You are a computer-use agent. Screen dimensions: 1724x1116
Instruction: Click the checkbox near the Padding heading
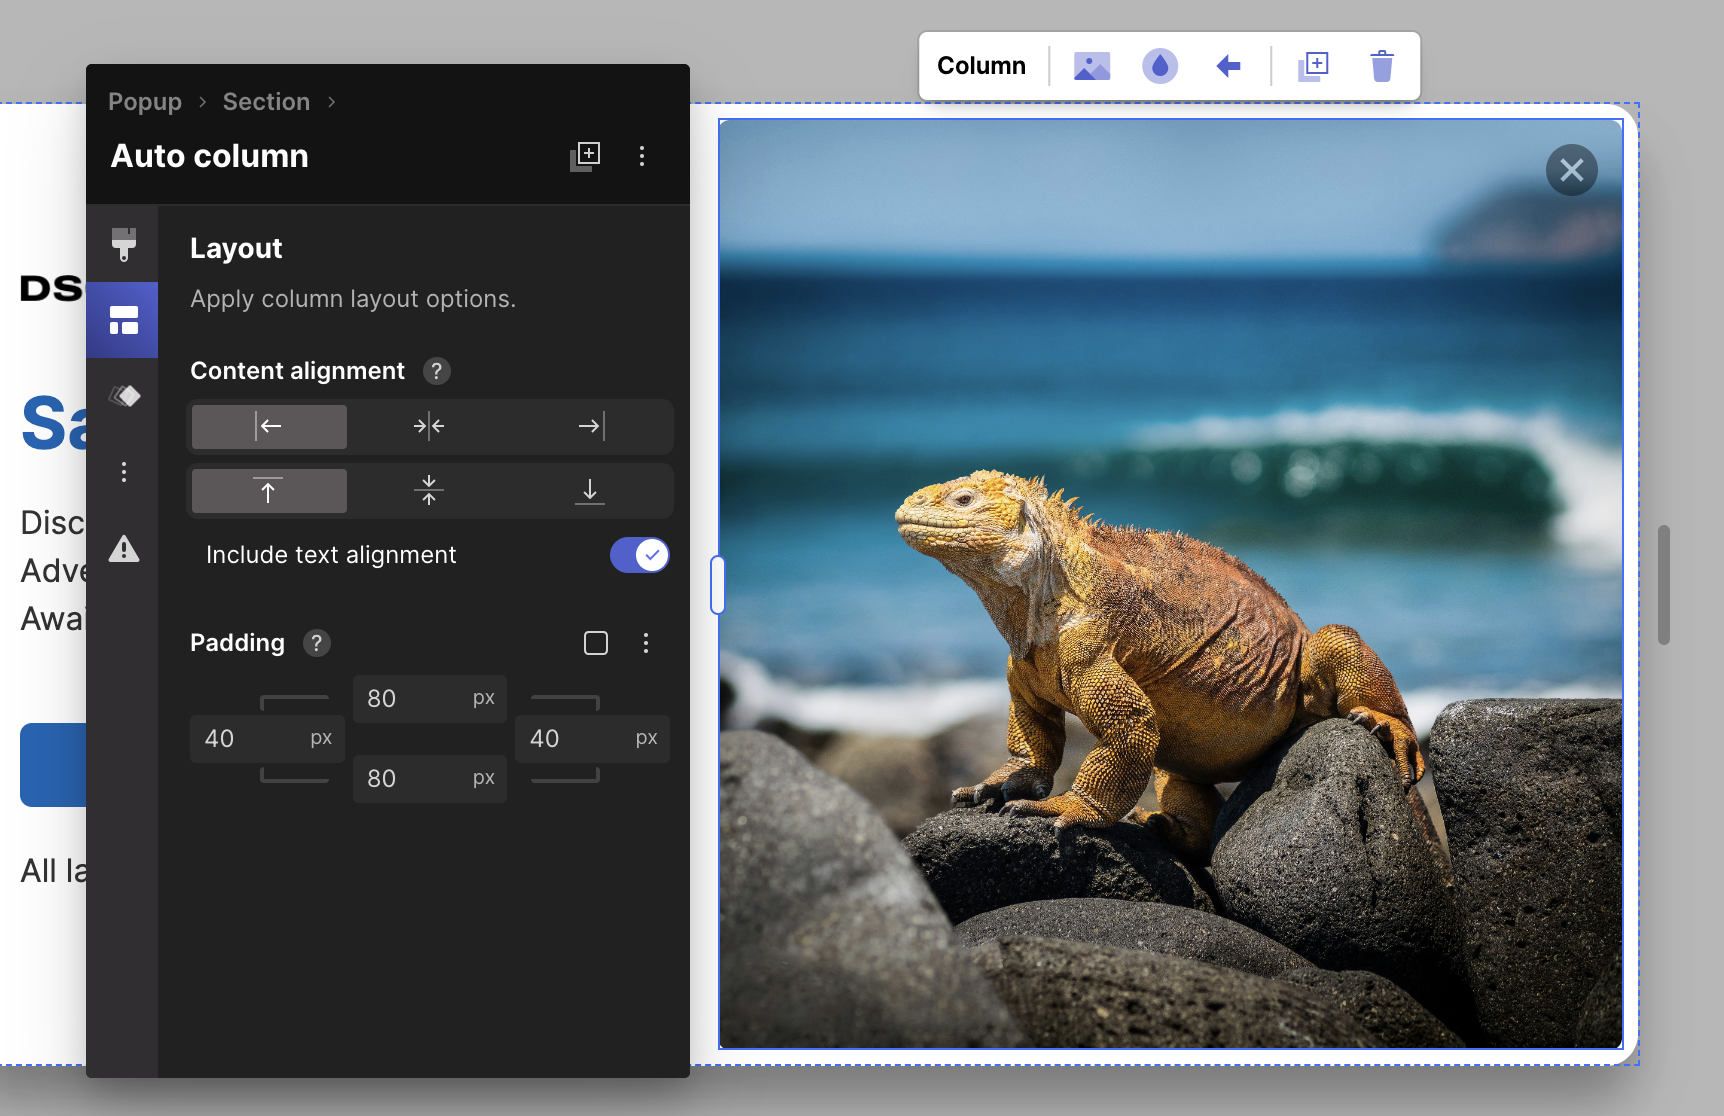click(x=595, y=643)
